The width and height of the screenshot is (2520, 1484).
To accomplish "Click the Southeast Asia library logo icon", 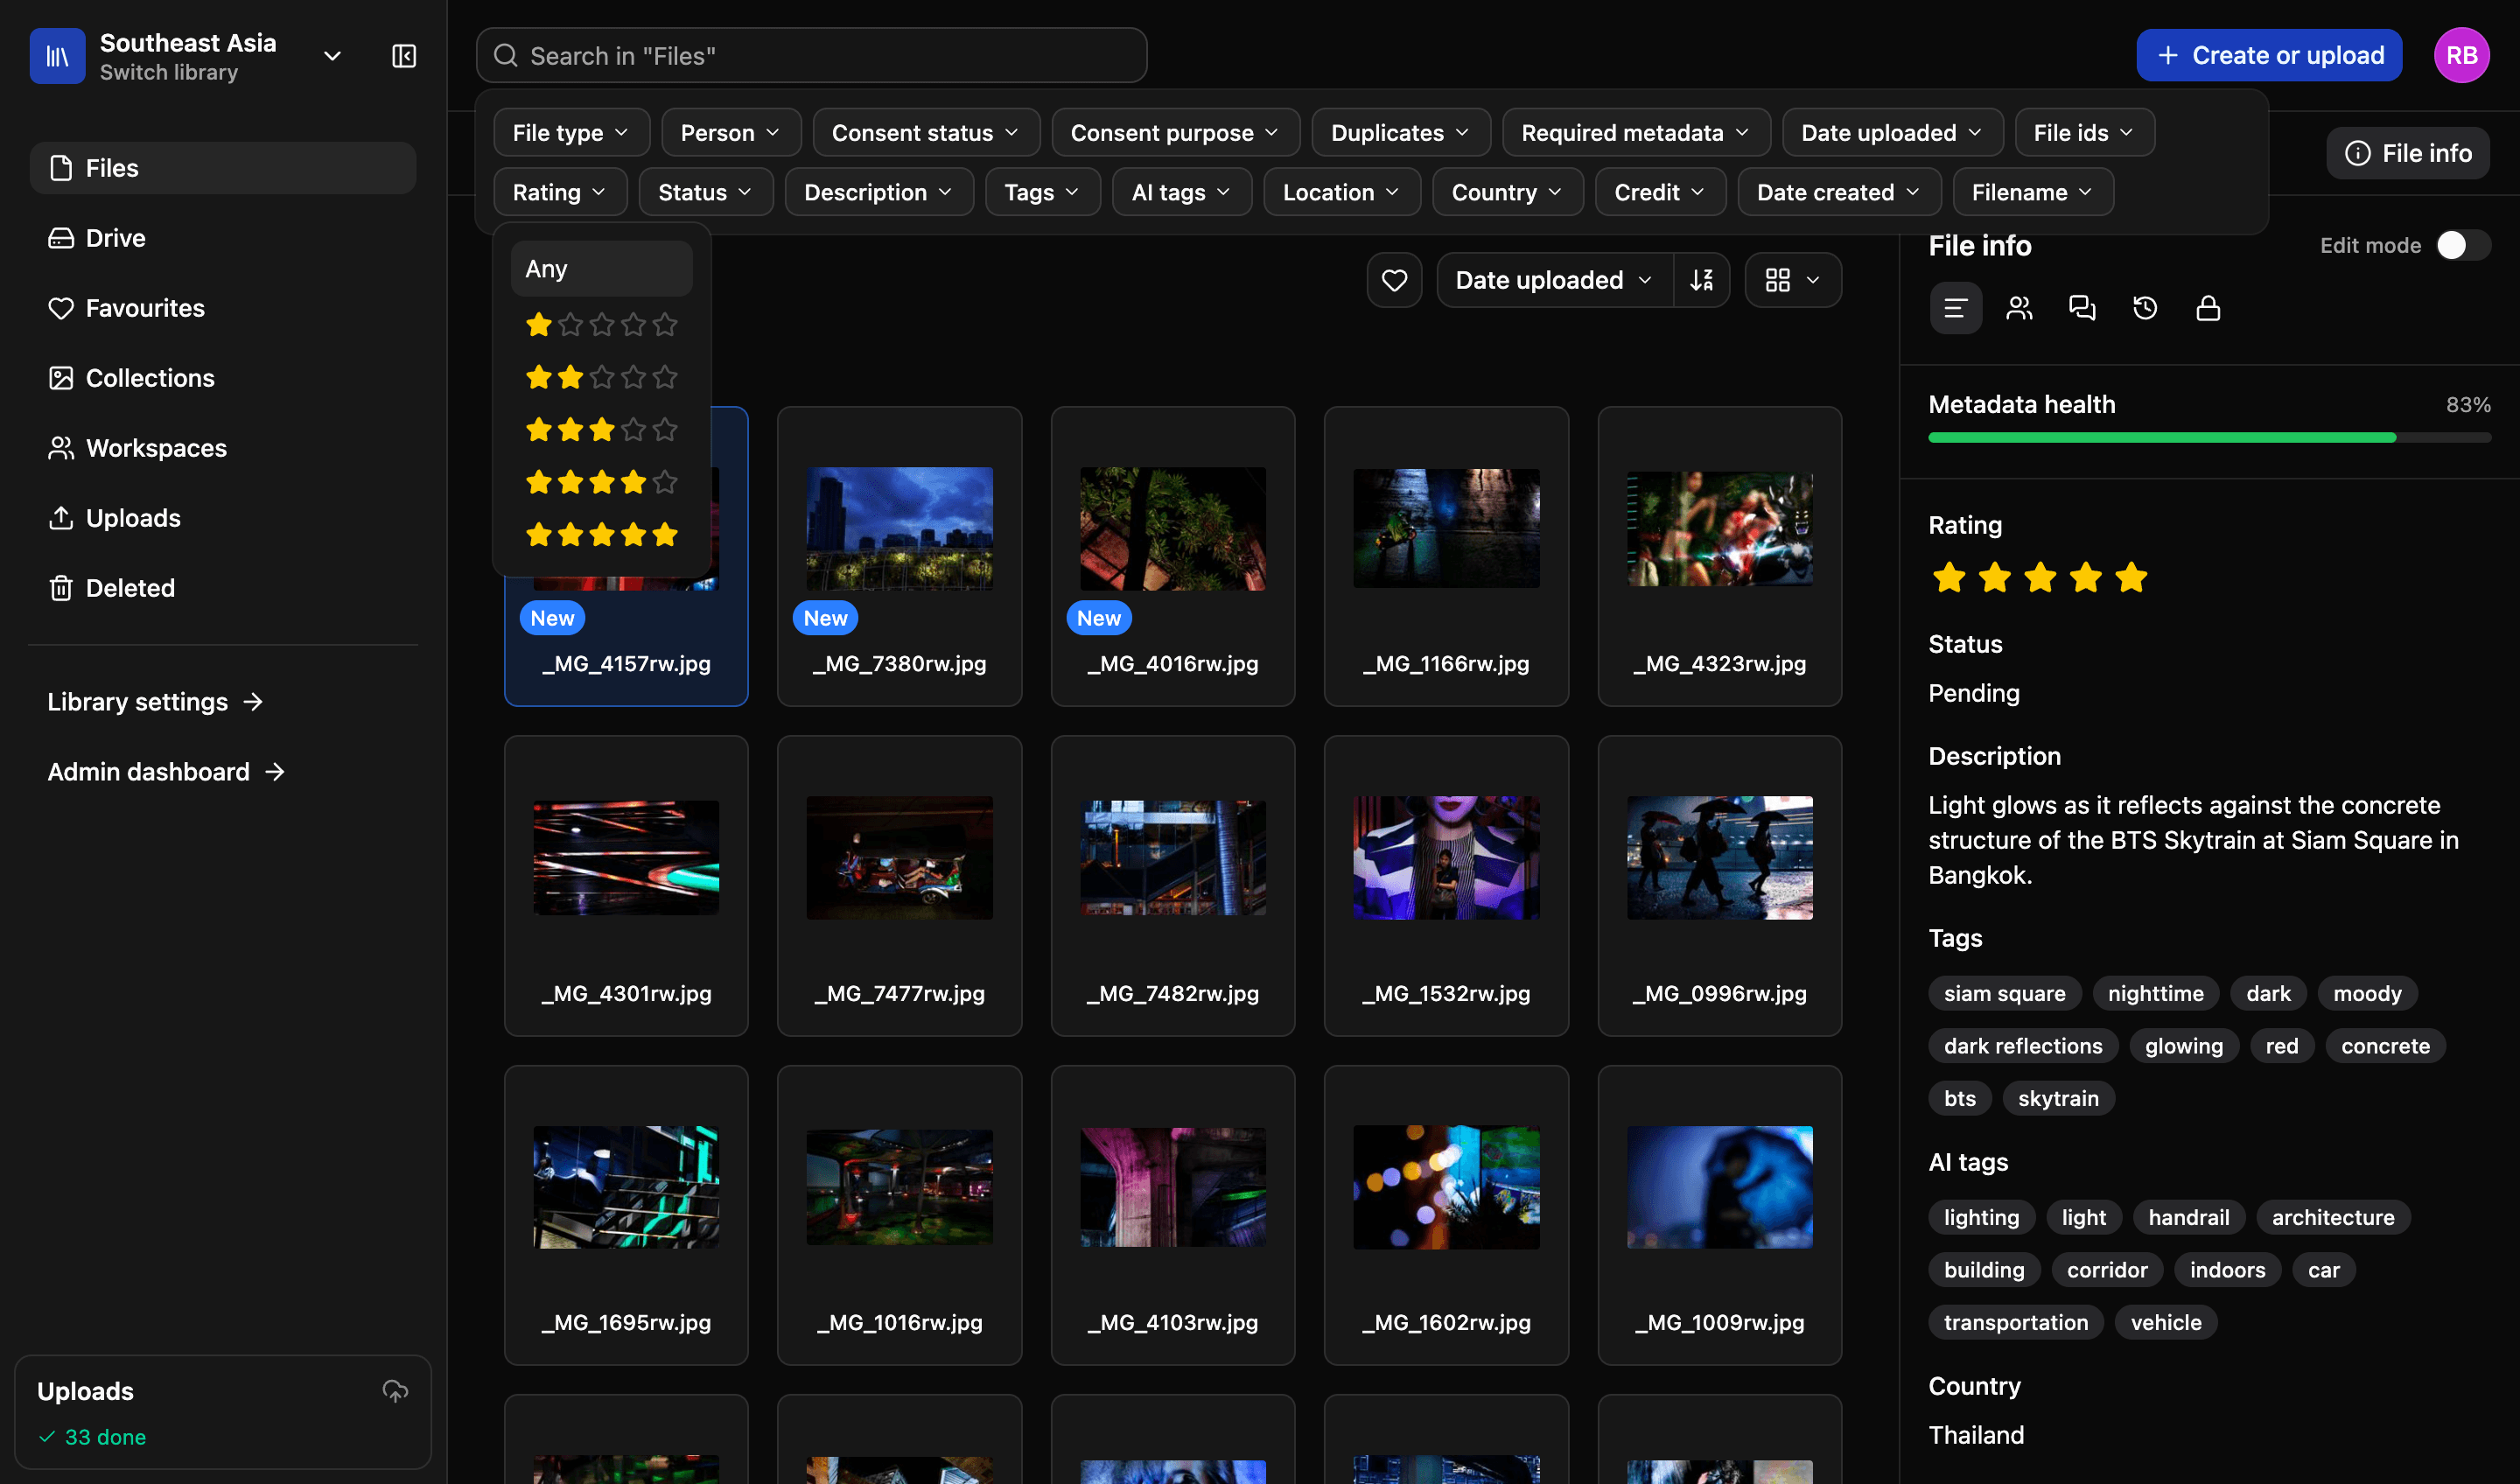I will coord(58,56).
